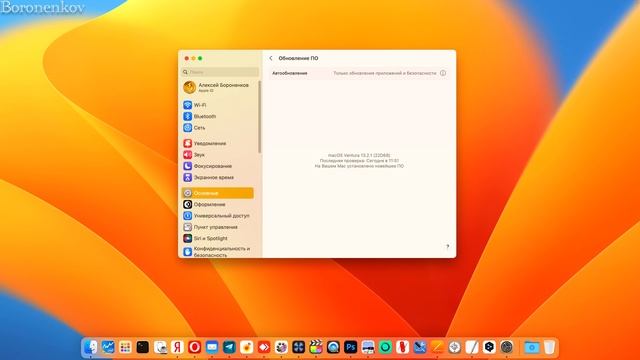Click the macOS Ventura 13.2.1 version text
640x360 pixels.
click(x=359, y=156)
